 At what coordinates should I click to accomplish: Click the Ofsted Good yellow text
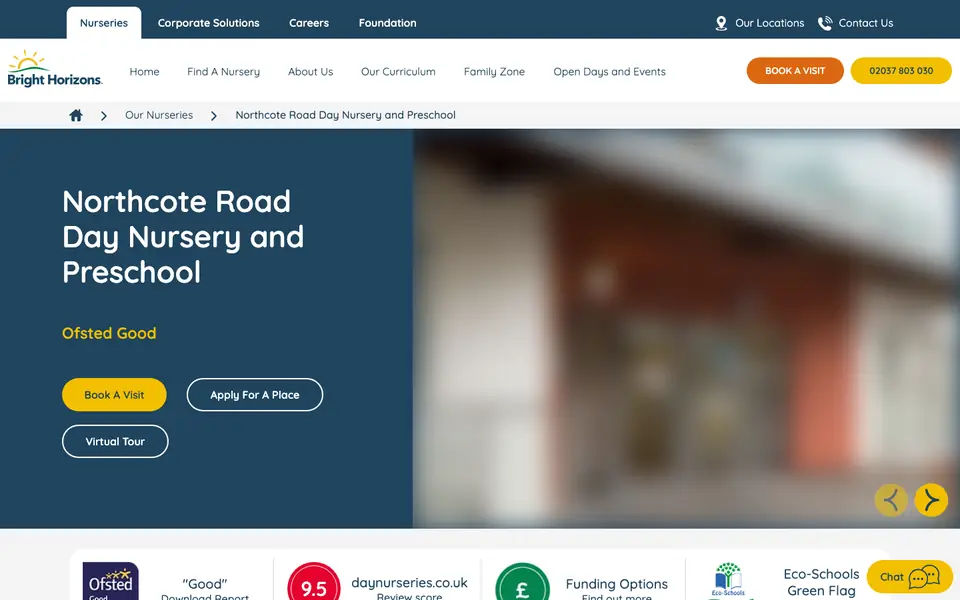tap(109, 333)
